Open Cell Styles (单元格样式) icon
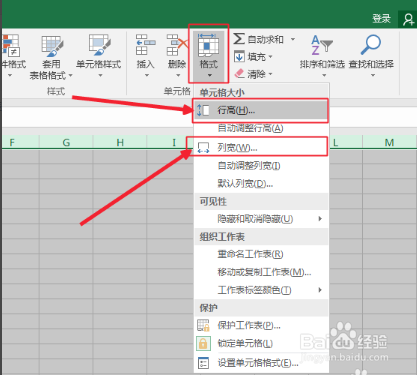This screenshot has height=375, width=417. [99, 45]
